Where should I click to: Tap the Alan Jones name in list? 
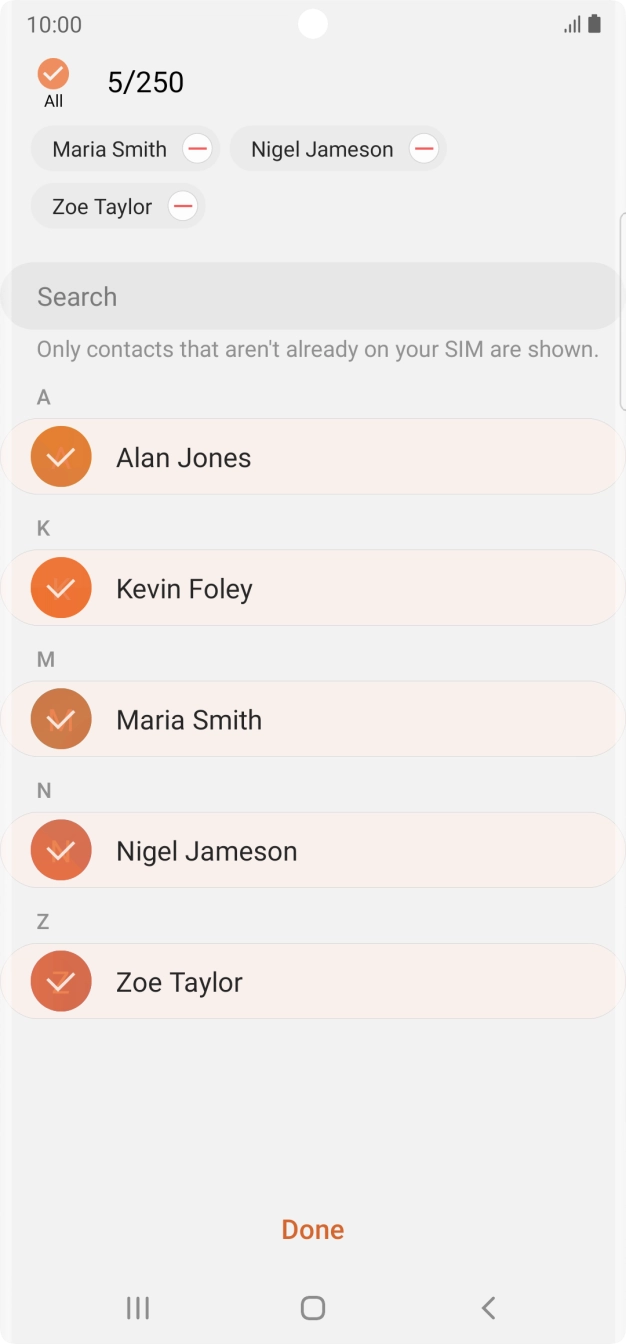click(183, 458)
